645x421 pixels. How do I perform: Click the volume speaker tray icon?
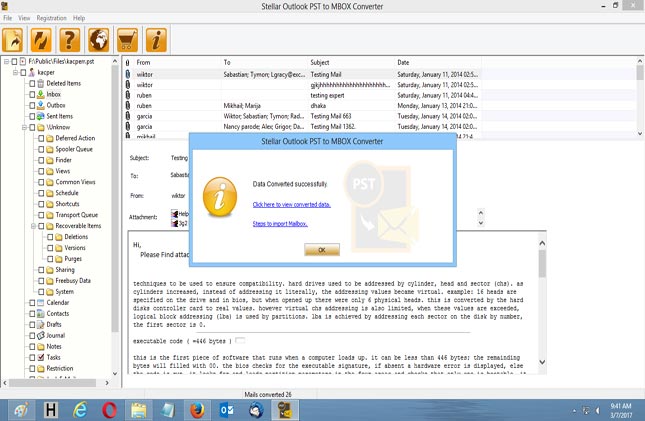(x=598, y=410)
